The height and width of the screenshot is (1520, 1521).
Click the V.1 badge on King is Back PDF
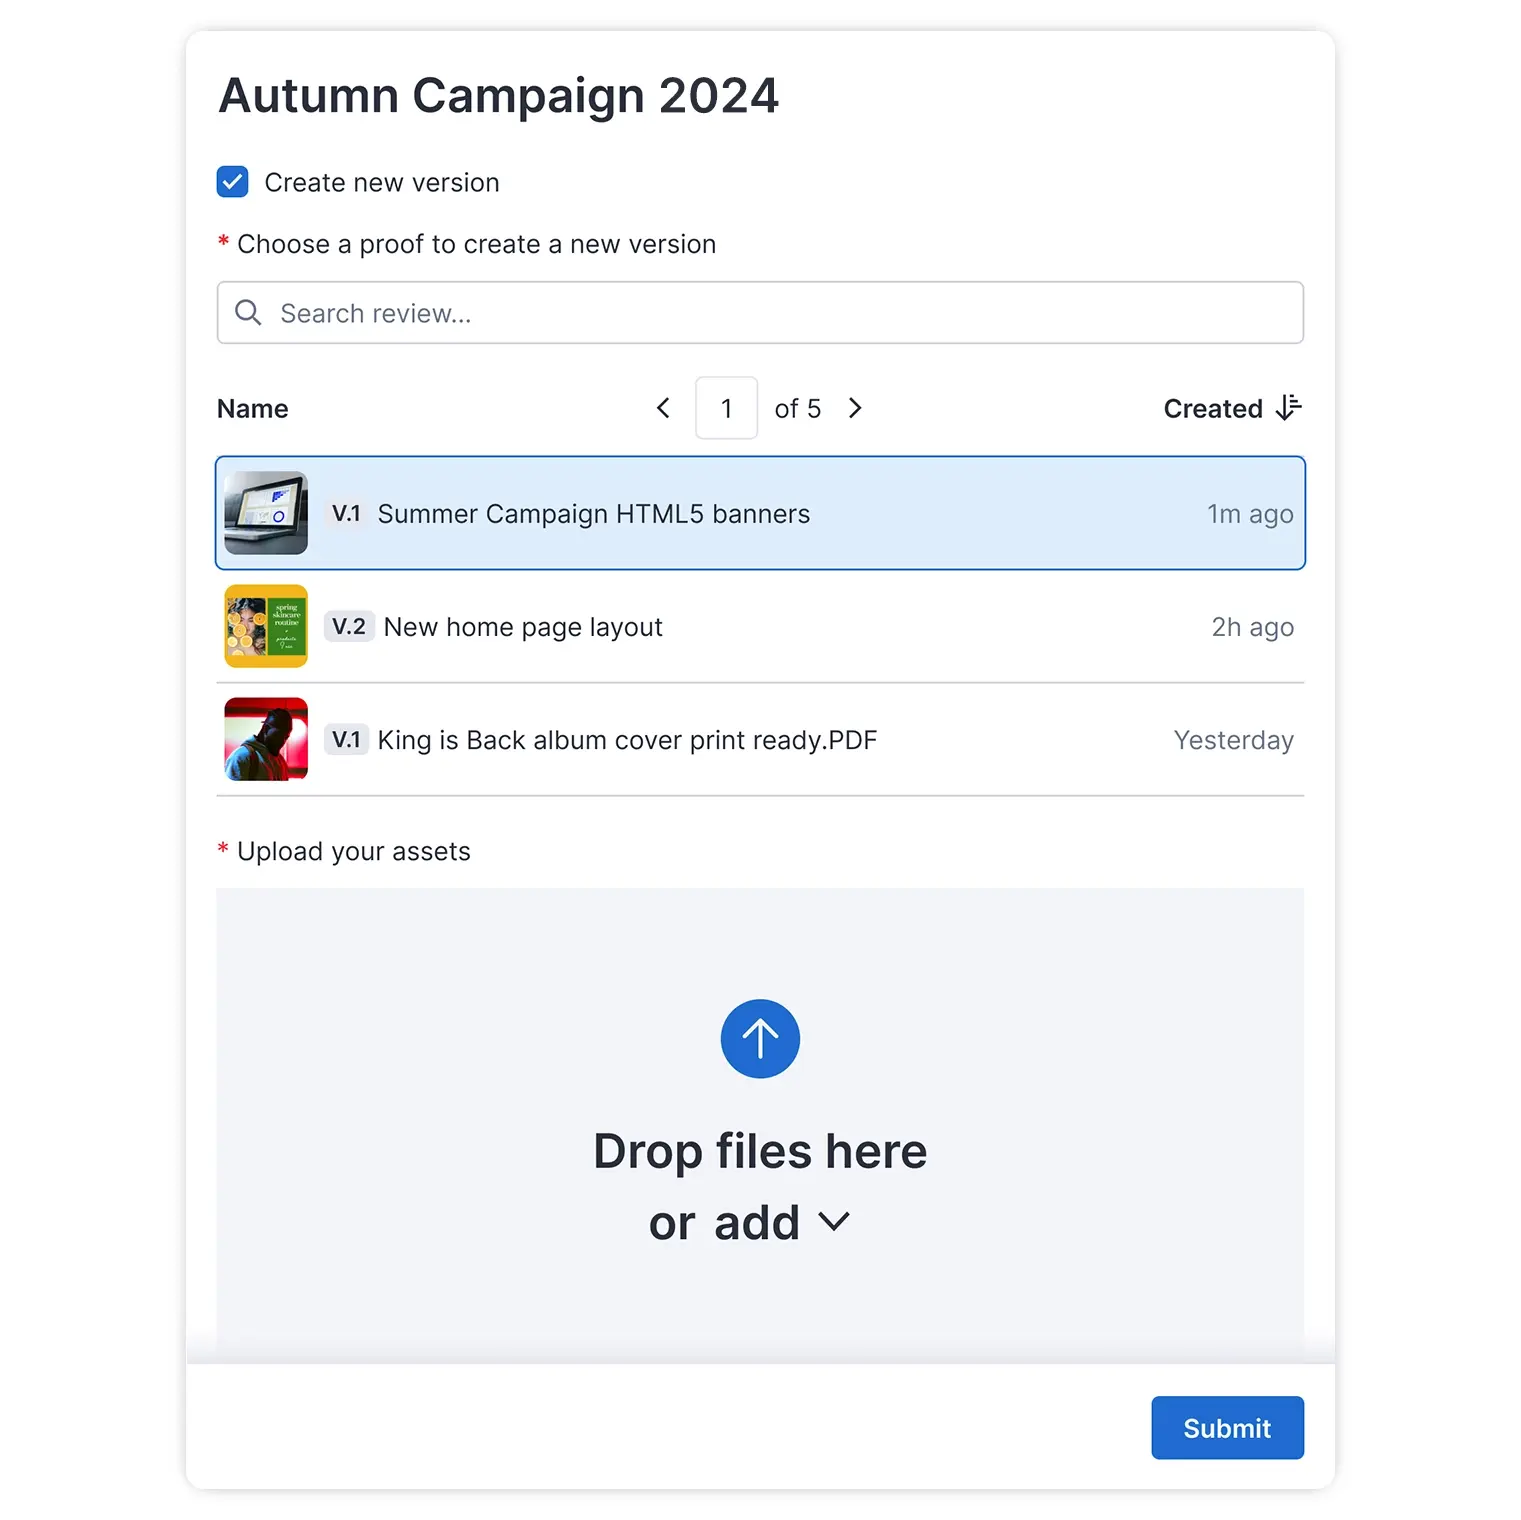pos(347,740)
